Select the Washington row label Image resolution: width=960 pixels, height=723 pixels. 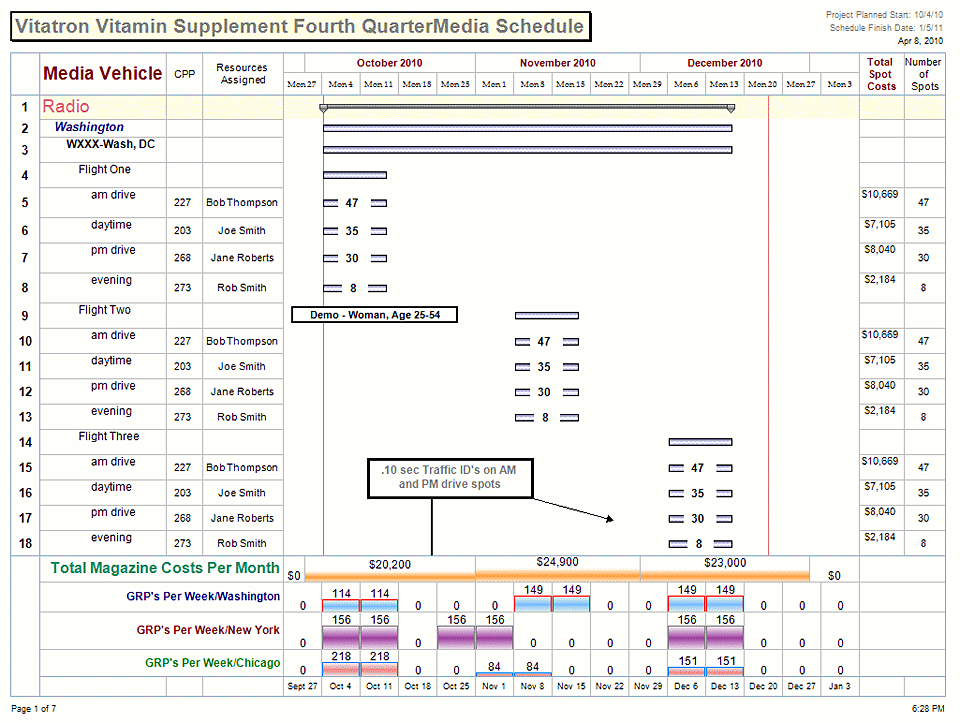click(x=89, y=128)
